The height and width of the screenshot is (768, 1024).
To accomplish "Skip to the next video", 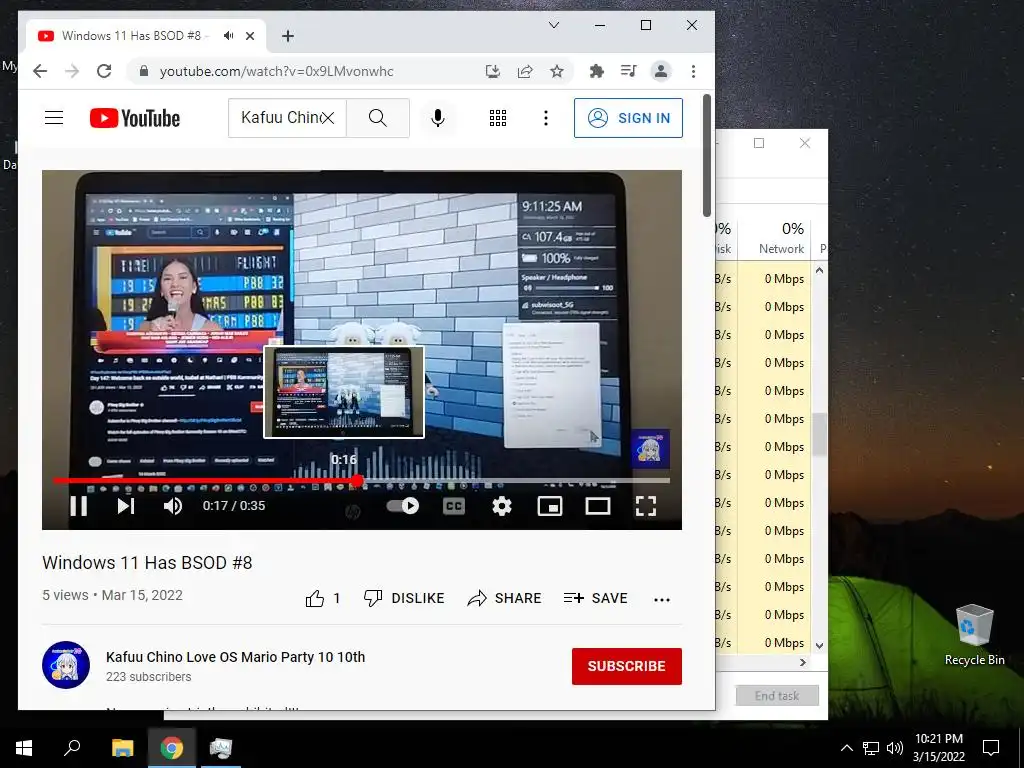I will click(126, 506).
